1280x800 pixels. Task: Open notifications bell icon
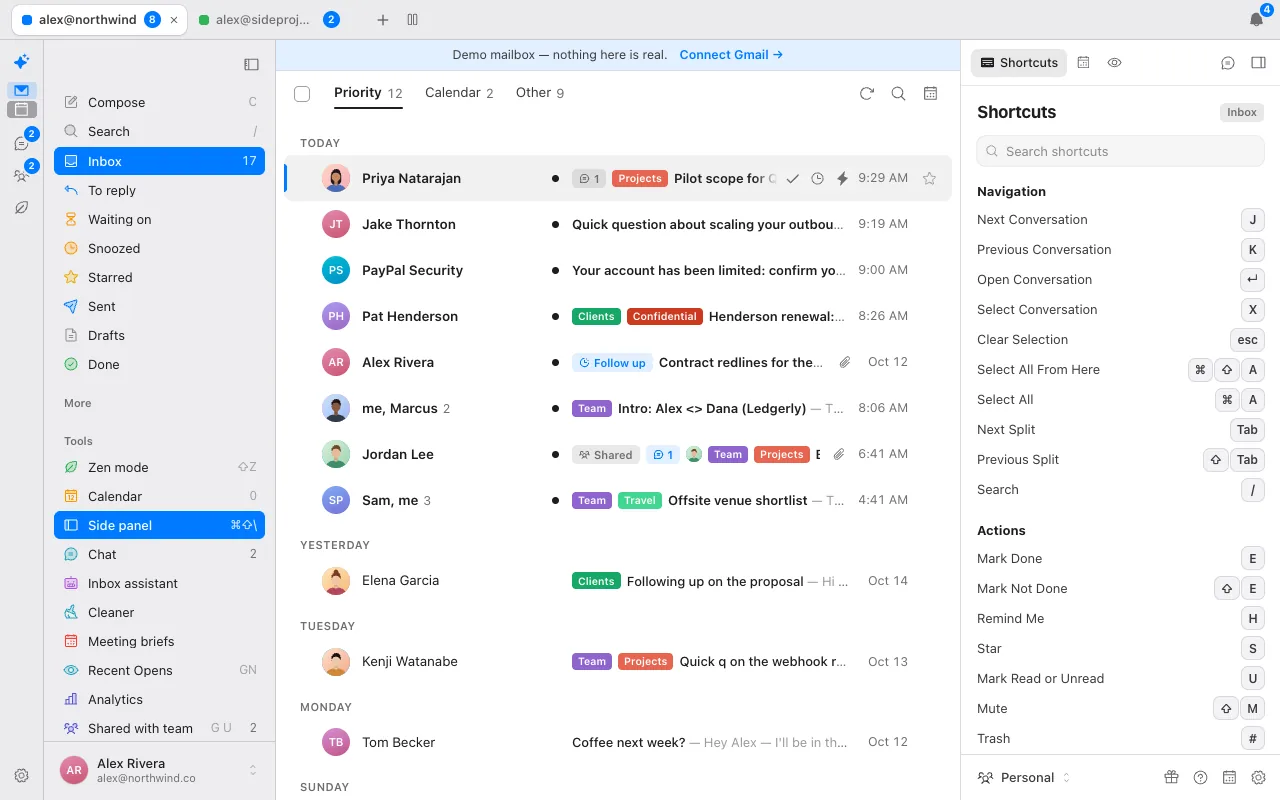click(x=1256, y=20)
